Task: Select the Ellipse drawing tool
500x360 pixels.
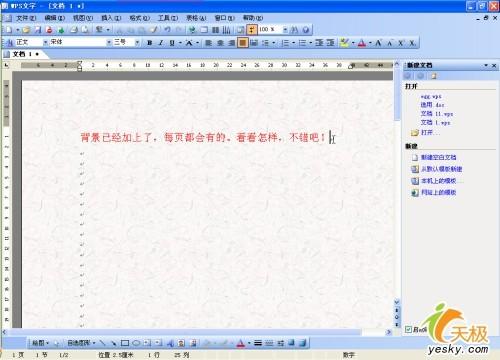Action: pyautogui.click(x=136, y=343)
